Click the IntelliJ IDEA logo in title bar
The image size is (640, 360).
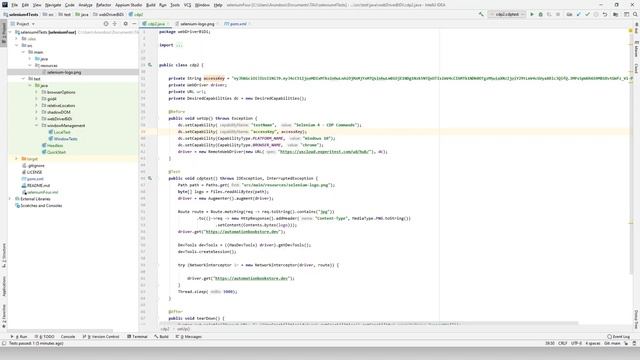[x=4, y=5]
